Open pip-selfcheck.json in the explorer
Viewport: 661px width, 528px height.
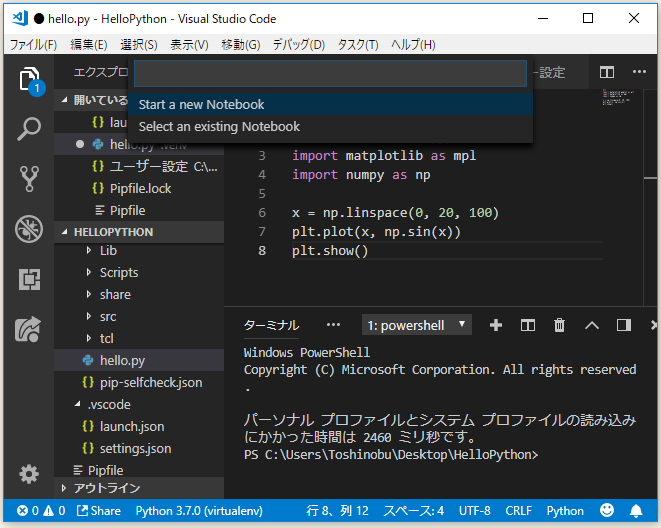[x=139, y=382]
